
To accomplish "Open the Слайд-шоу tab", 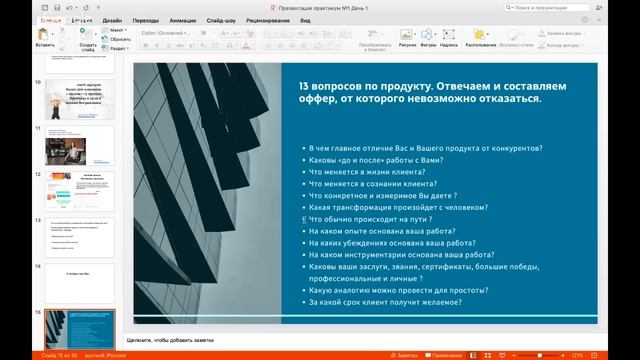I will click(x=221, y=20).
